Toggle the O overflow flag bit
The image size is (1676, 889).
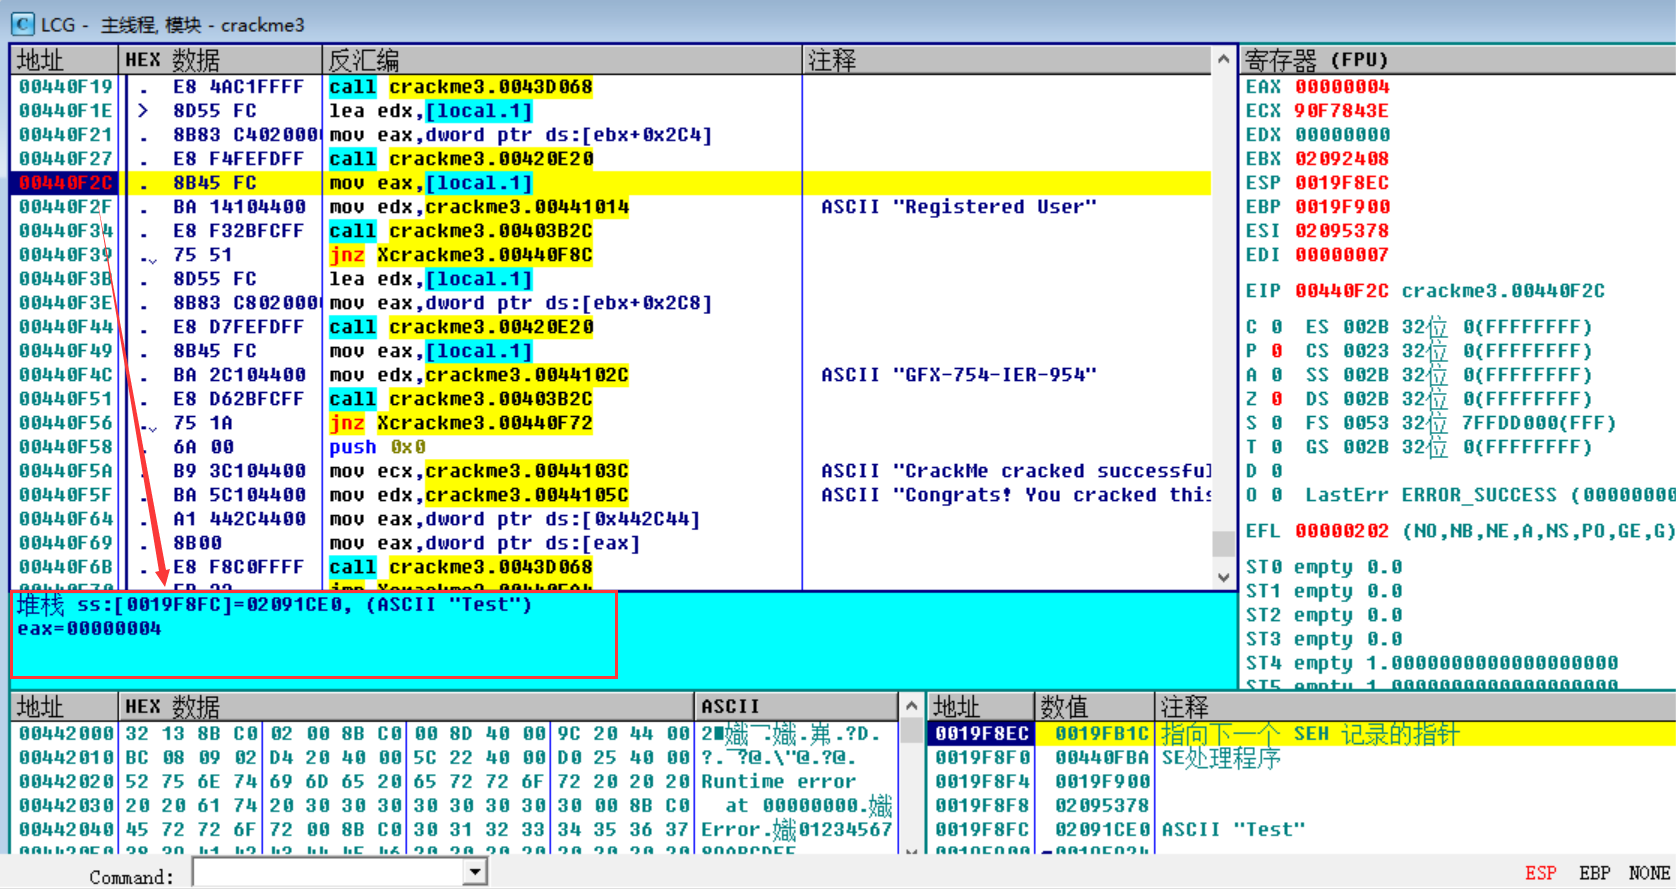[1277, 495]
